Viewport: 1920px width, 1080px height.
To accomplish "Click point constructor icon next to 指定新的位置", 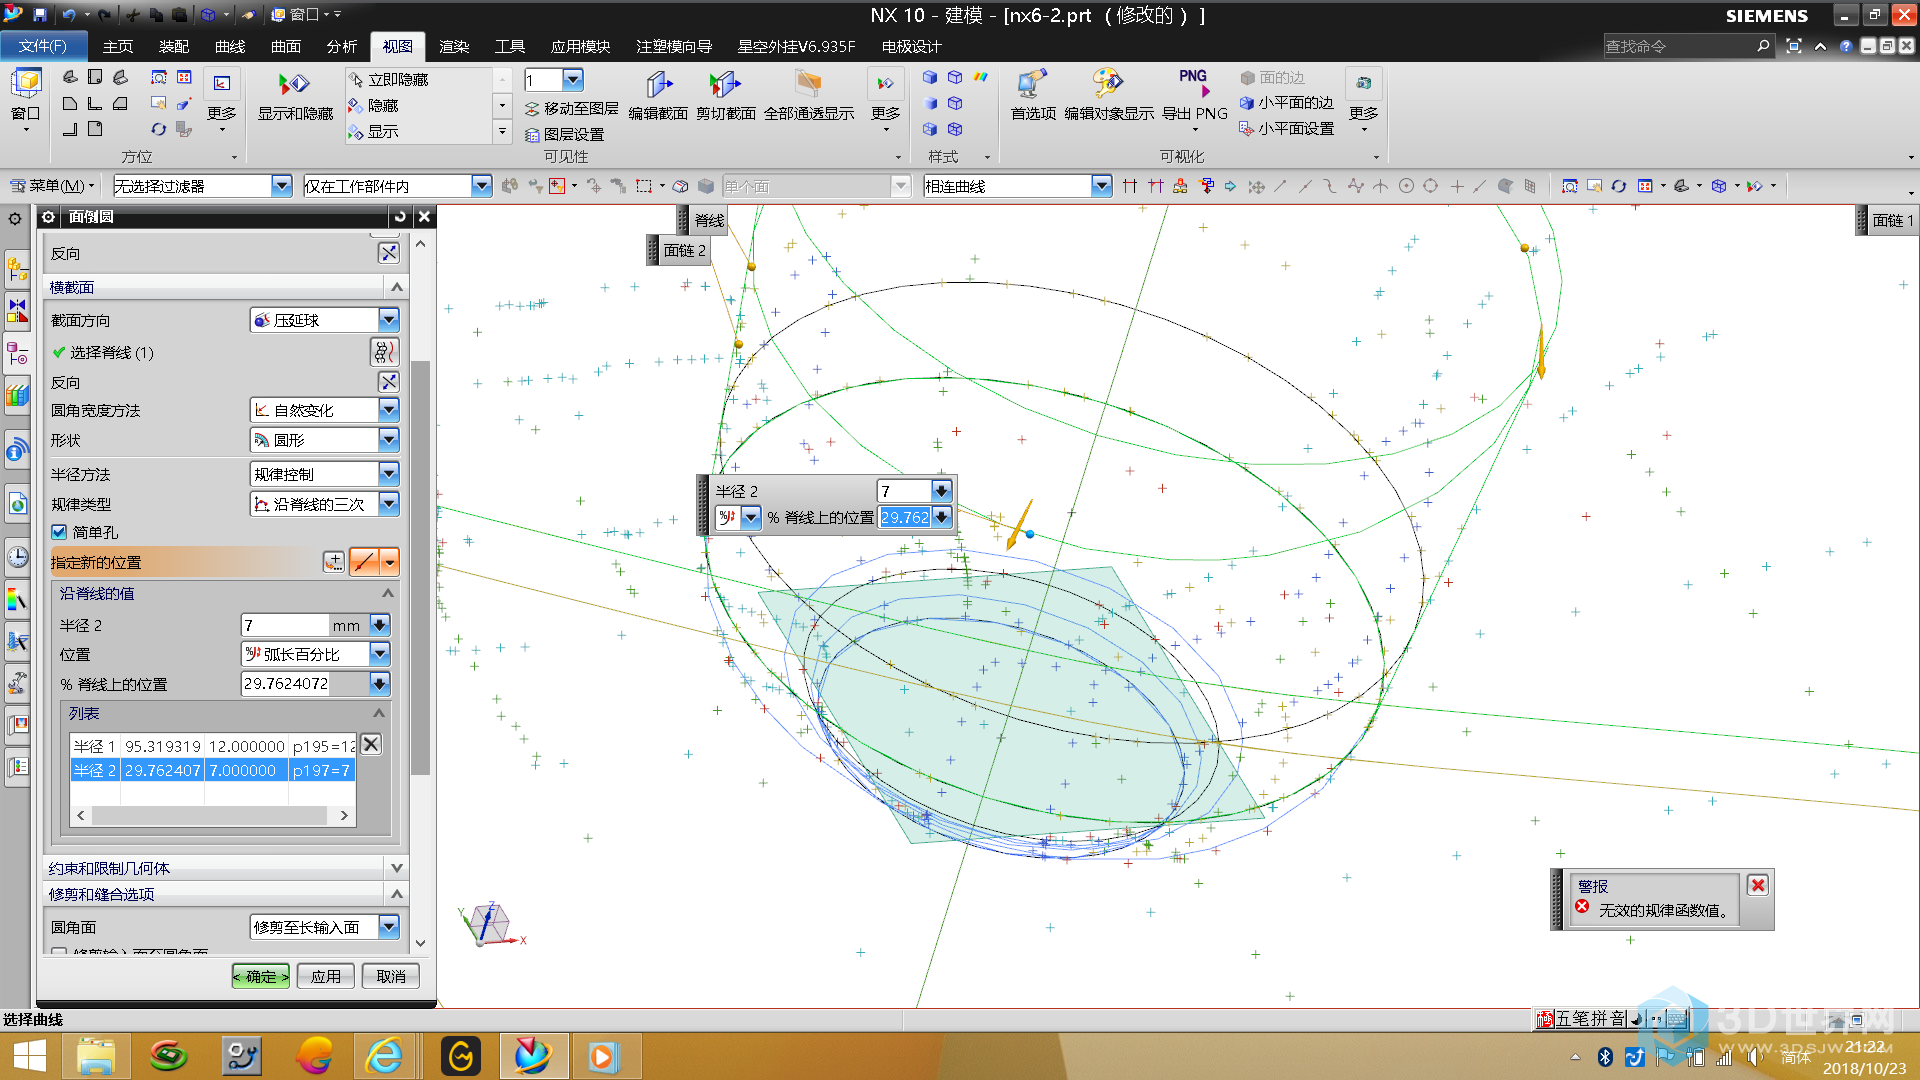I will (x=334, y=562).
